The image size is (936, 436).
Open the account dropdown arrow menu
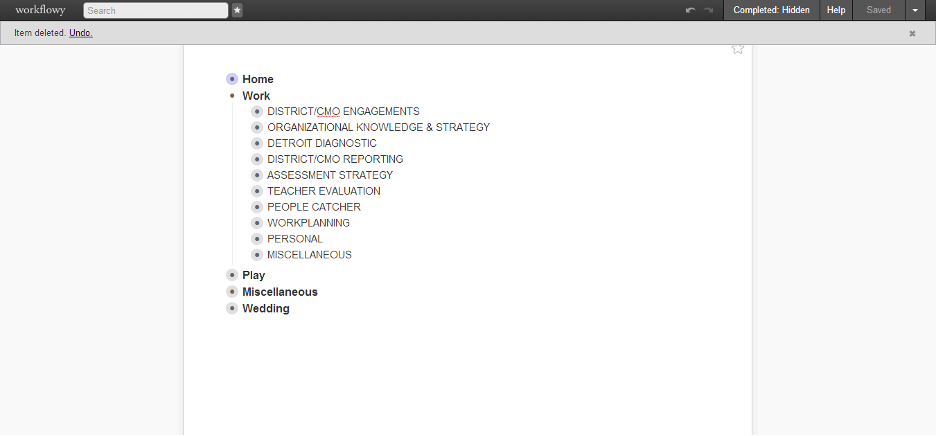pyautogui.click(x=915, y=10)
